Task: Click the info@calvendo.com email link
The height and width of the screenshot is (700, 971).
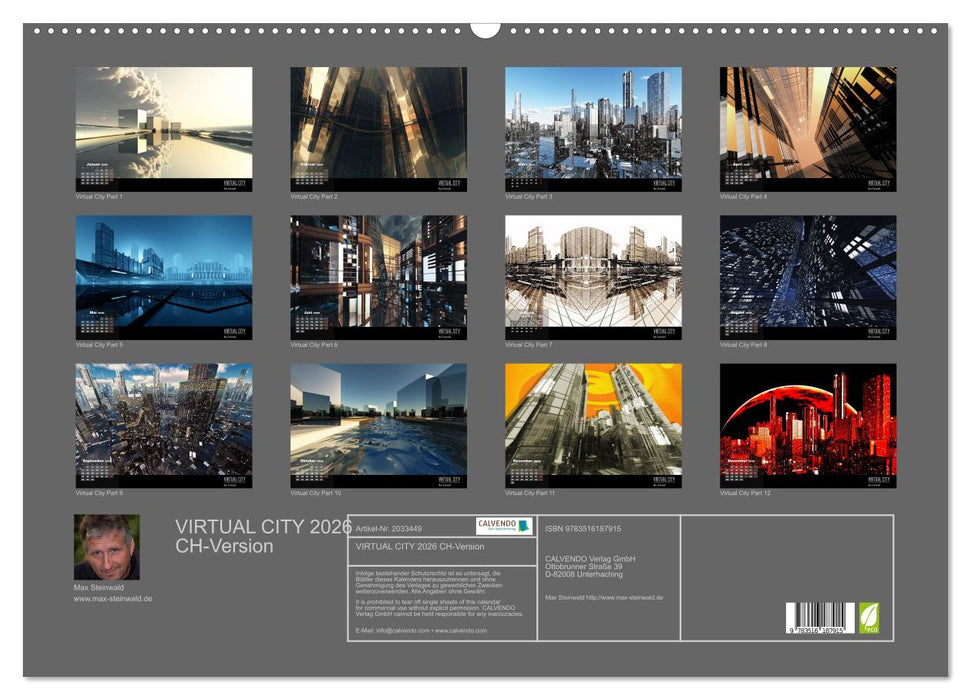Action: click(402, 631)
